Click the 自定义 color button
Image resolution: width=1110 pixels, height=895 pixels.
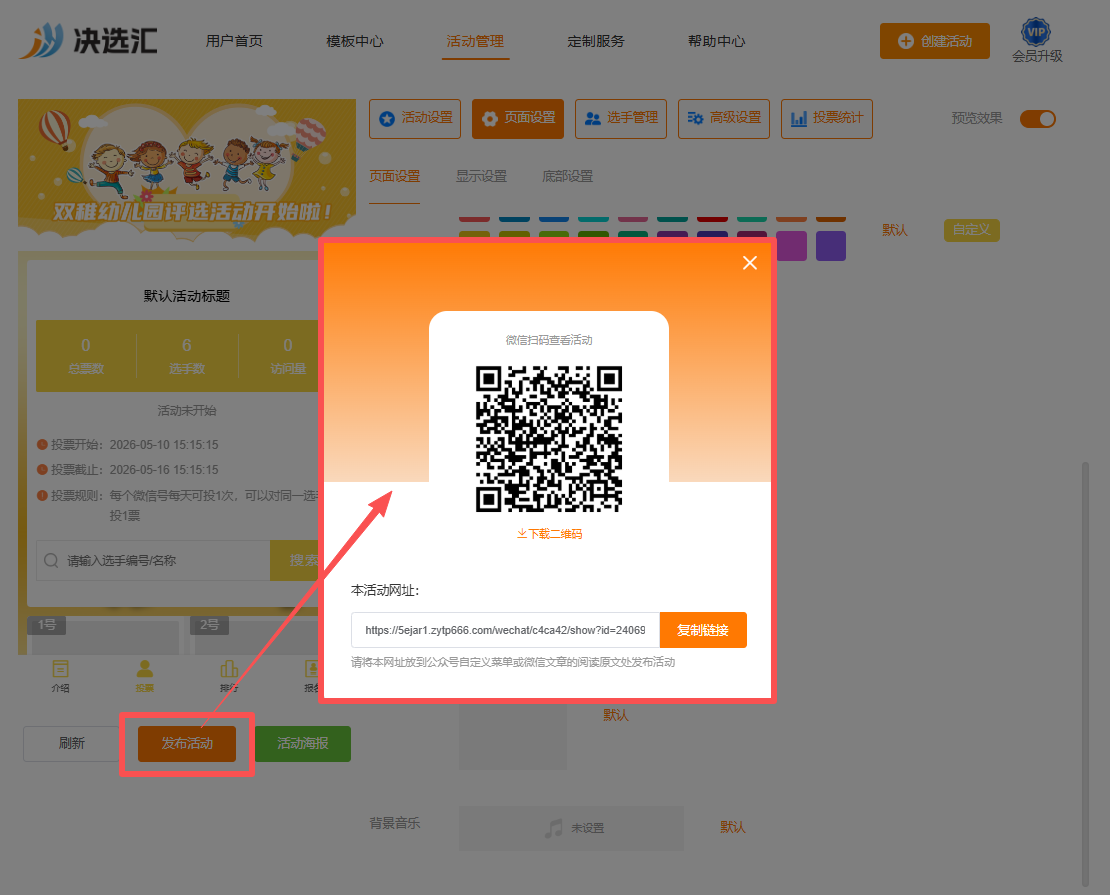pos(971,230)
